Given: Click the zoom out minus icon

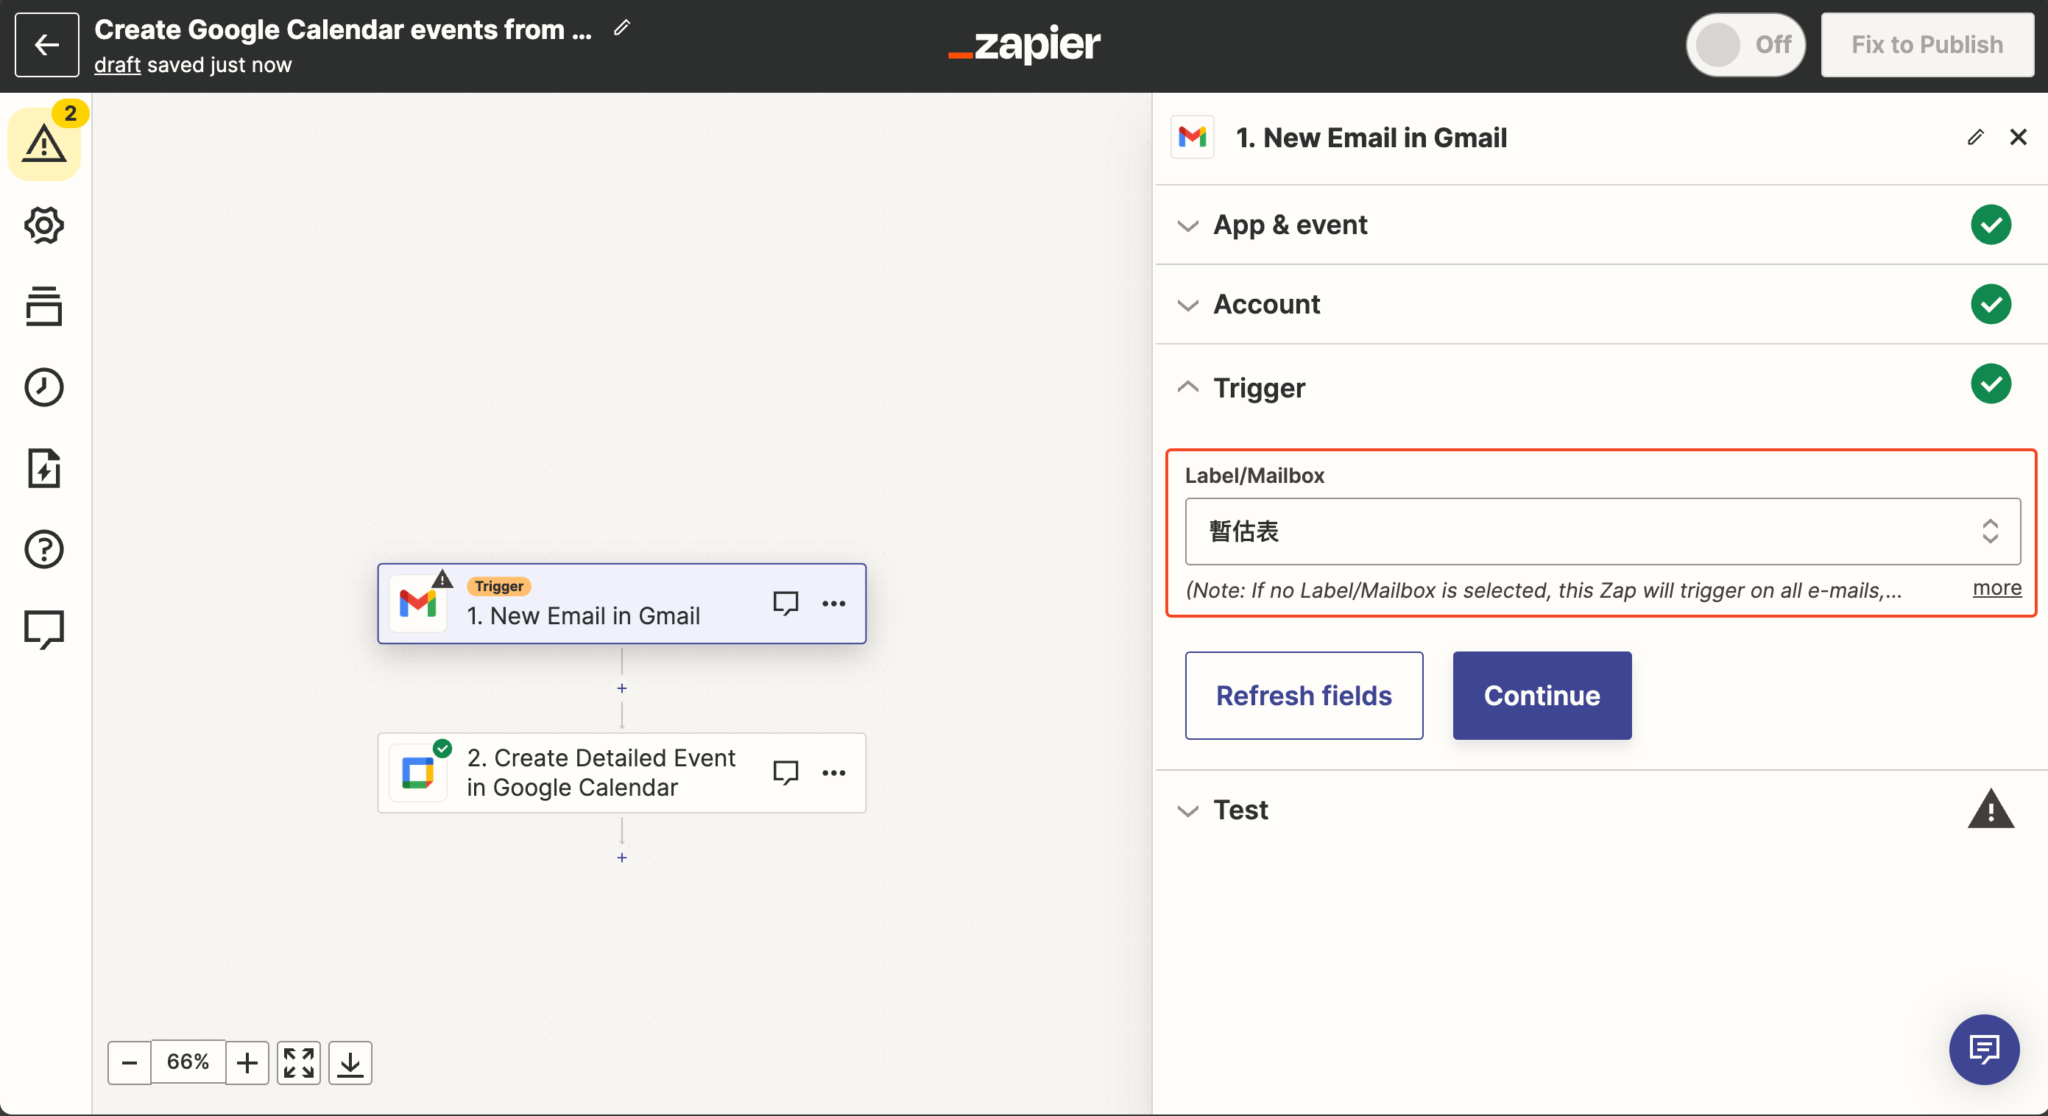Looking at the screenshot, I should [129, 1062].
